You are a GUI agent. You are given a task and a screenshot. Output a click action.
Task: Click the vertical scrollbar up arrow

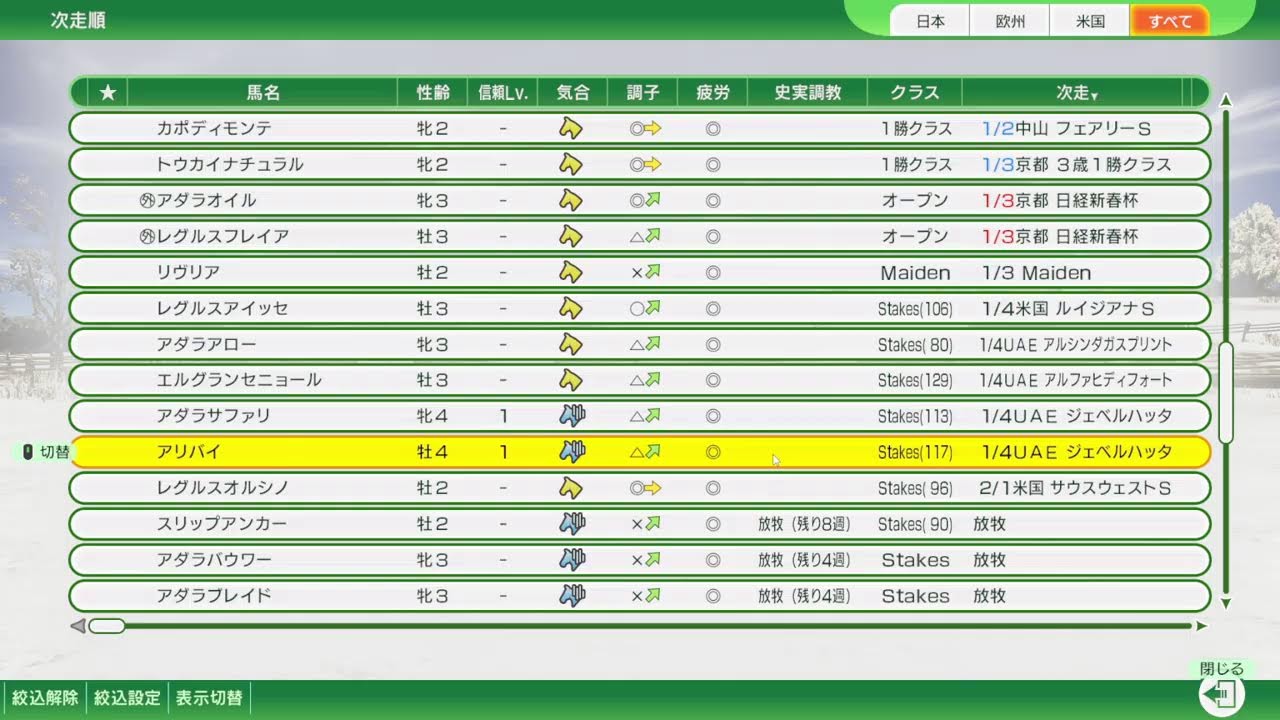tap(1227, 100)
